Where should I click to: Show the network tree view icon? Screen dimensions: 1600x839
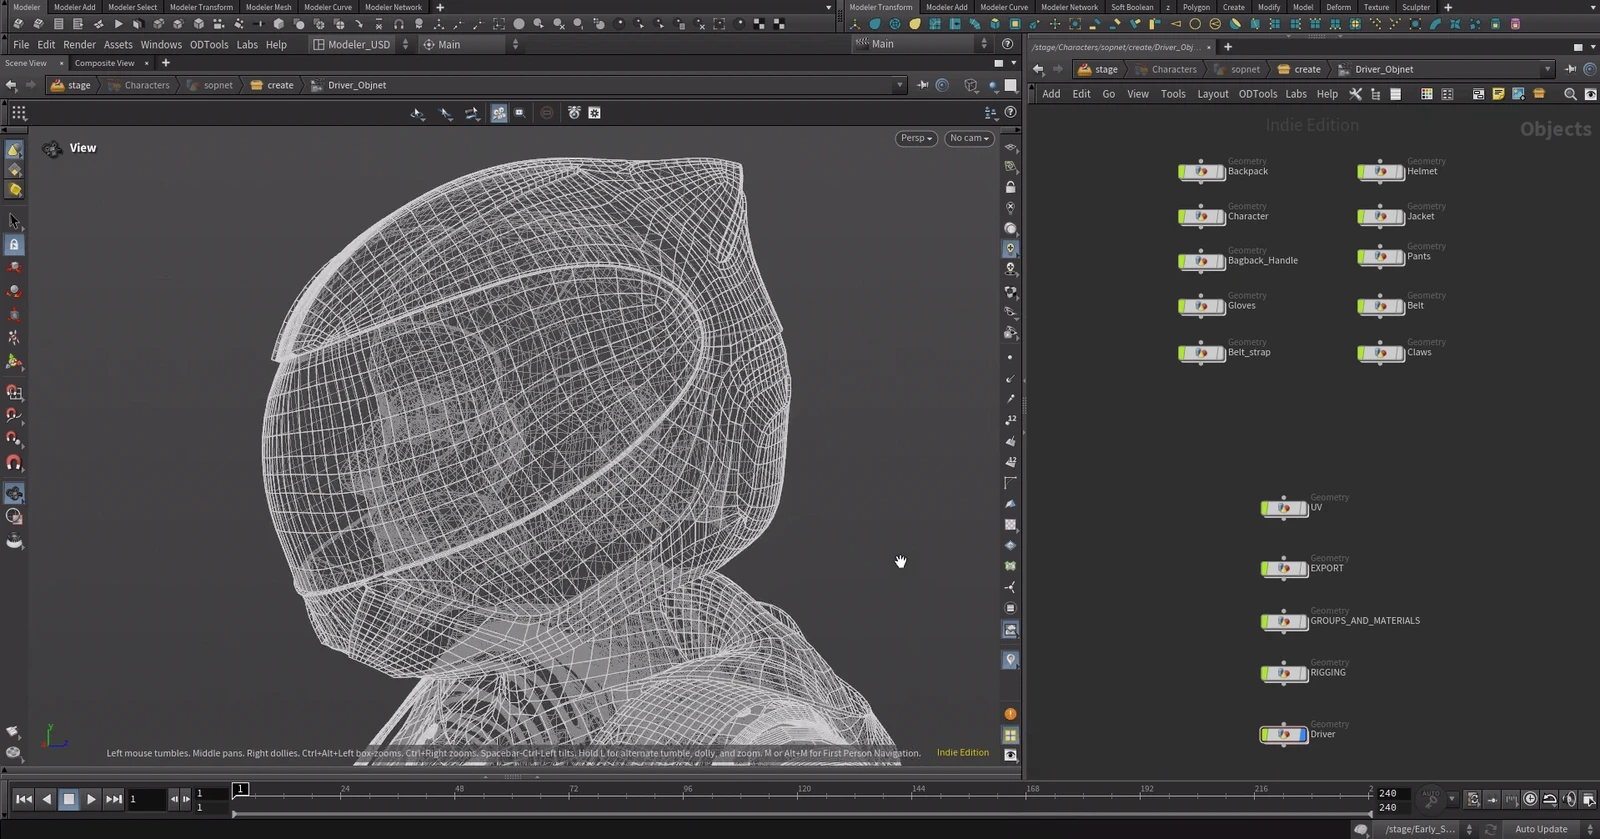(1376, 94)
